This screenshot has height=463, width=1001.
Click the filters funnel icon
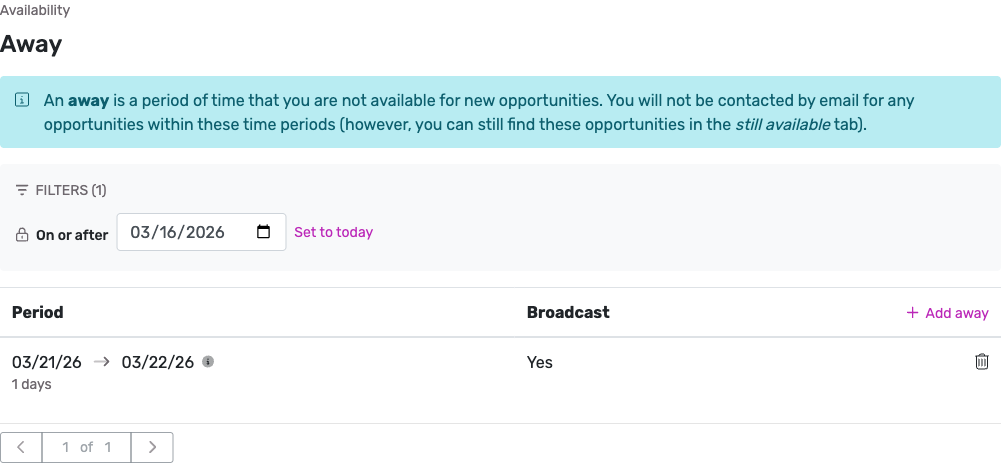tap(22, 190)
